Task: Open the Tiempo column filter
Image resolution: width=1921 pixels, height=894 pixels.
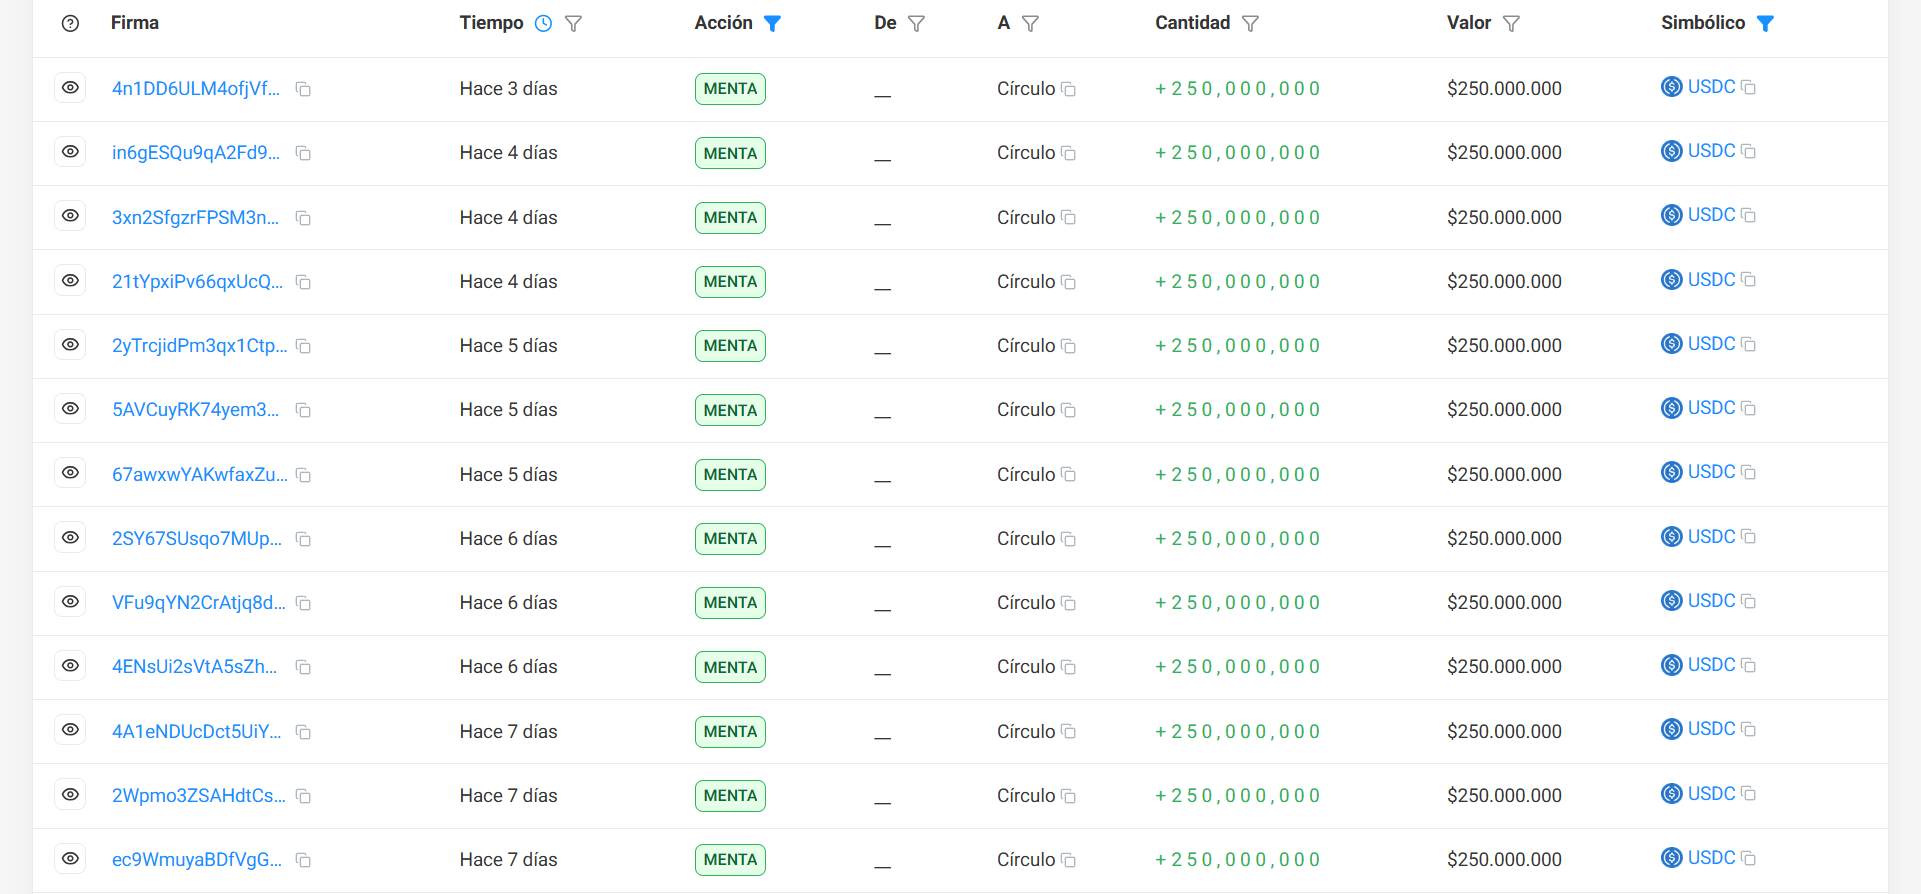Action: 573,23
